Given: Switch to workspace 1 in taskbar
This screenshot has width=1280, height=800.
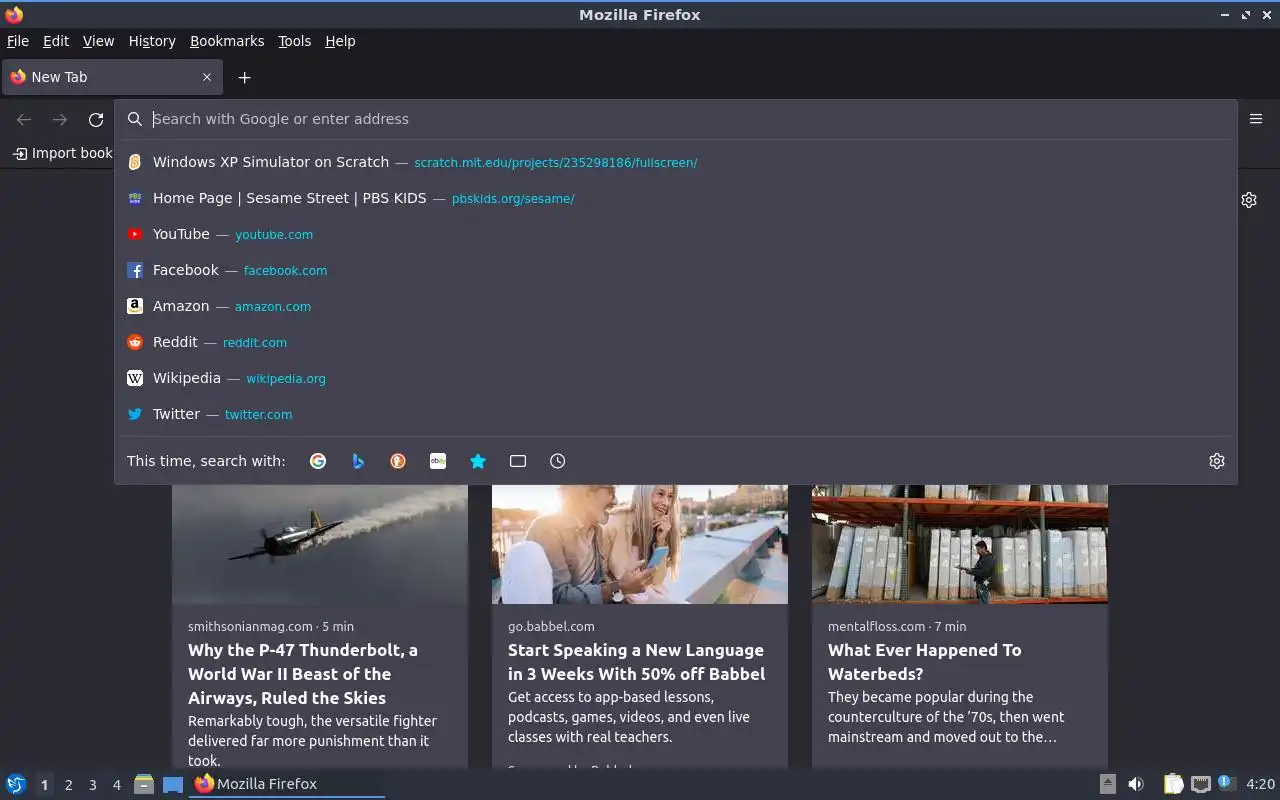Looking at the screenshot, I should [44, 785].
